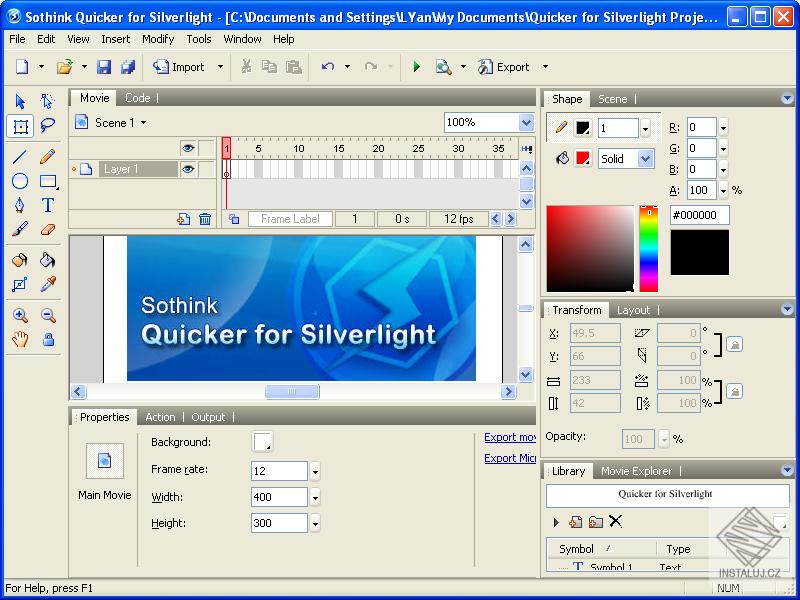The image size is (800, 600).
Task: Select the Pen tool
Action: (21, 205)
